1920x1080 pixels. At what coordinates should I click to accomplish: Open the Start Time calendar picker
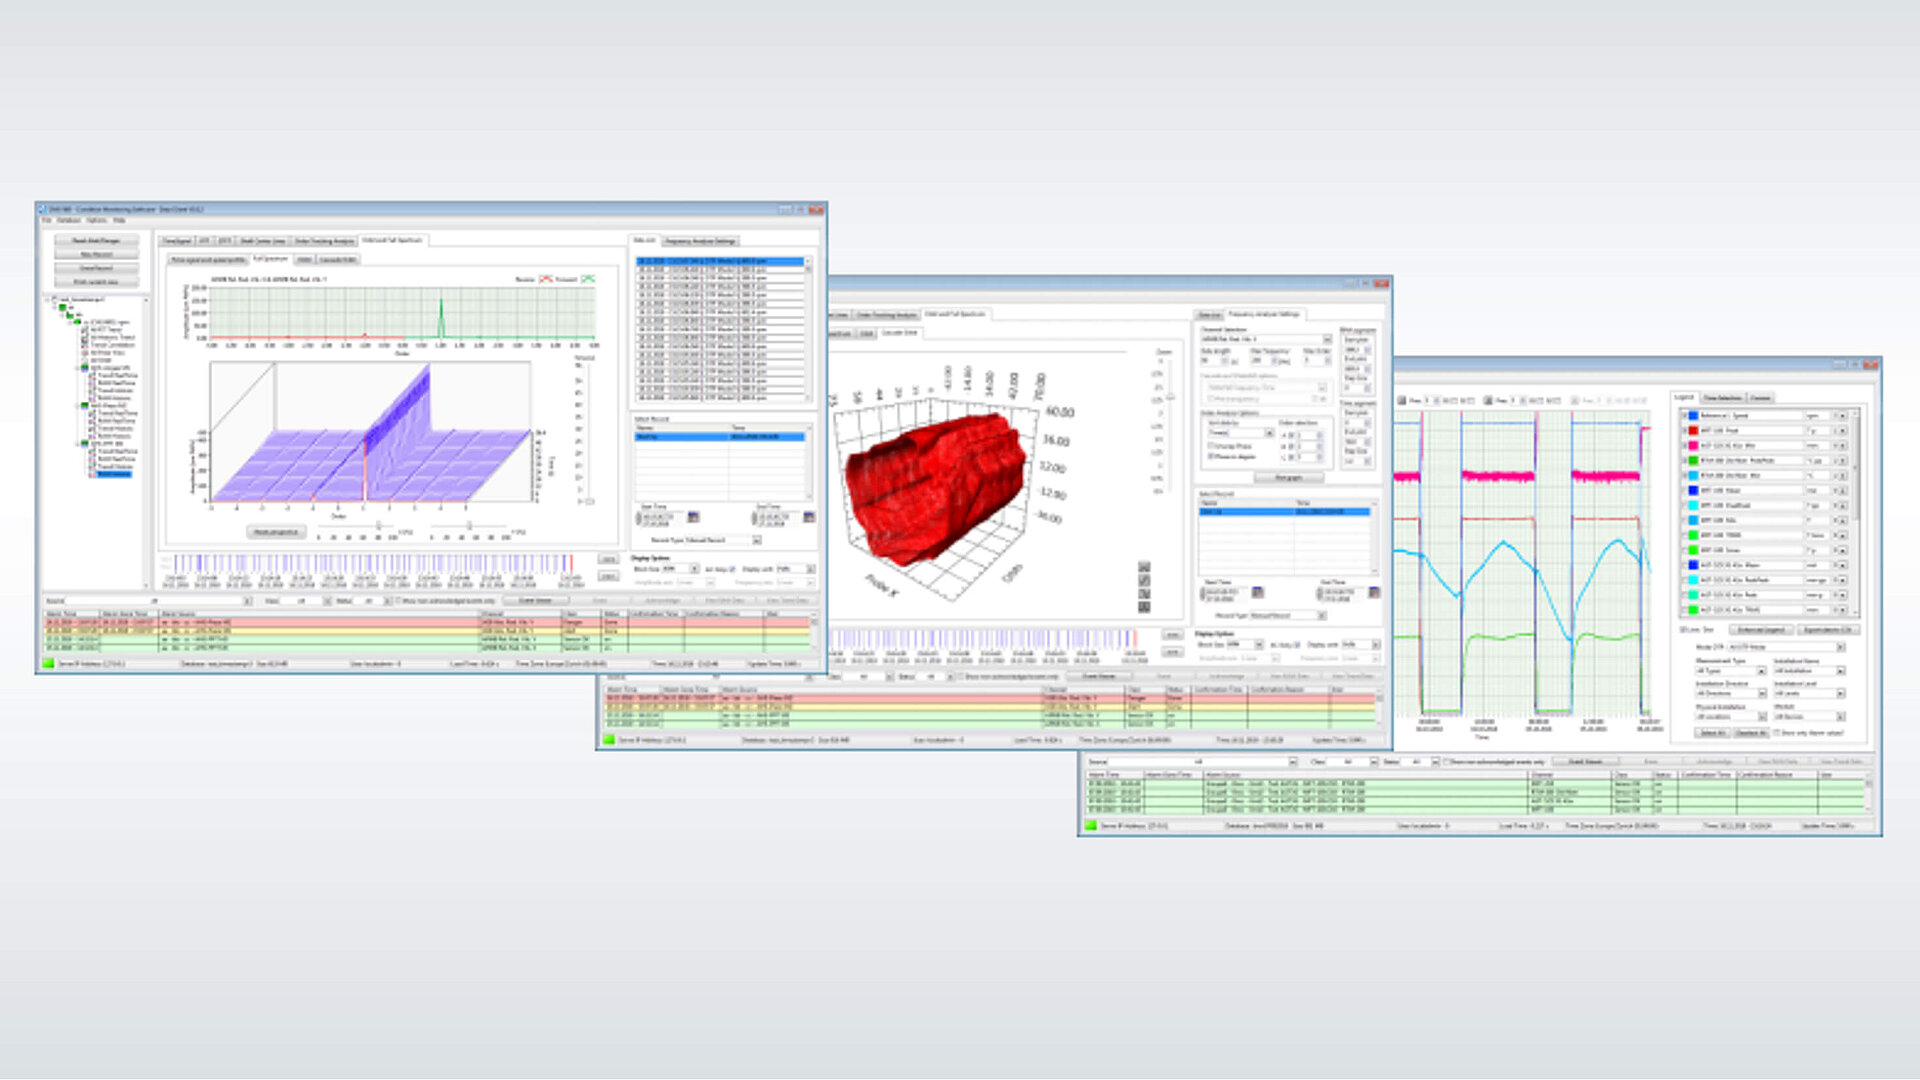(694, 517)
